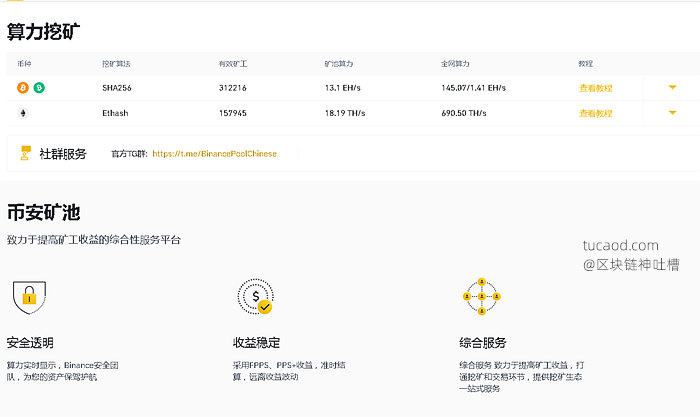Viewport: 700px width, 420px height.
Task: Click the 币种 column header
Action: click(x=24, y=64)
